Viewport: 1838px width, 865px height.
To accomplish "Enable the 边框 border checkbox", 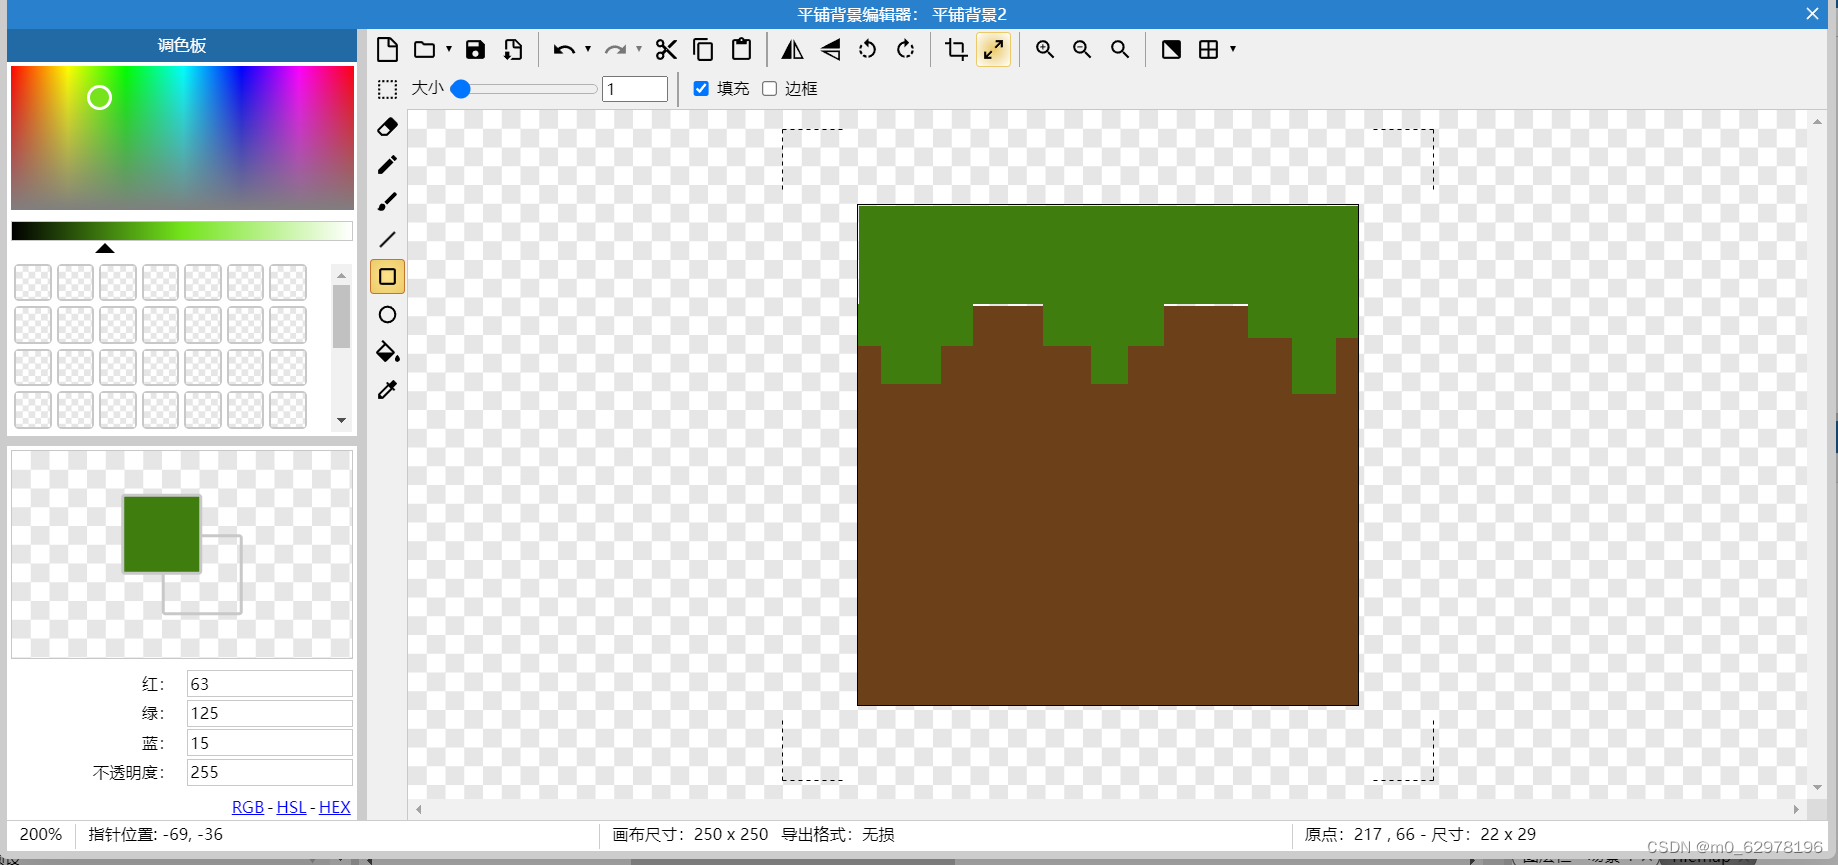I will [769, 89].
